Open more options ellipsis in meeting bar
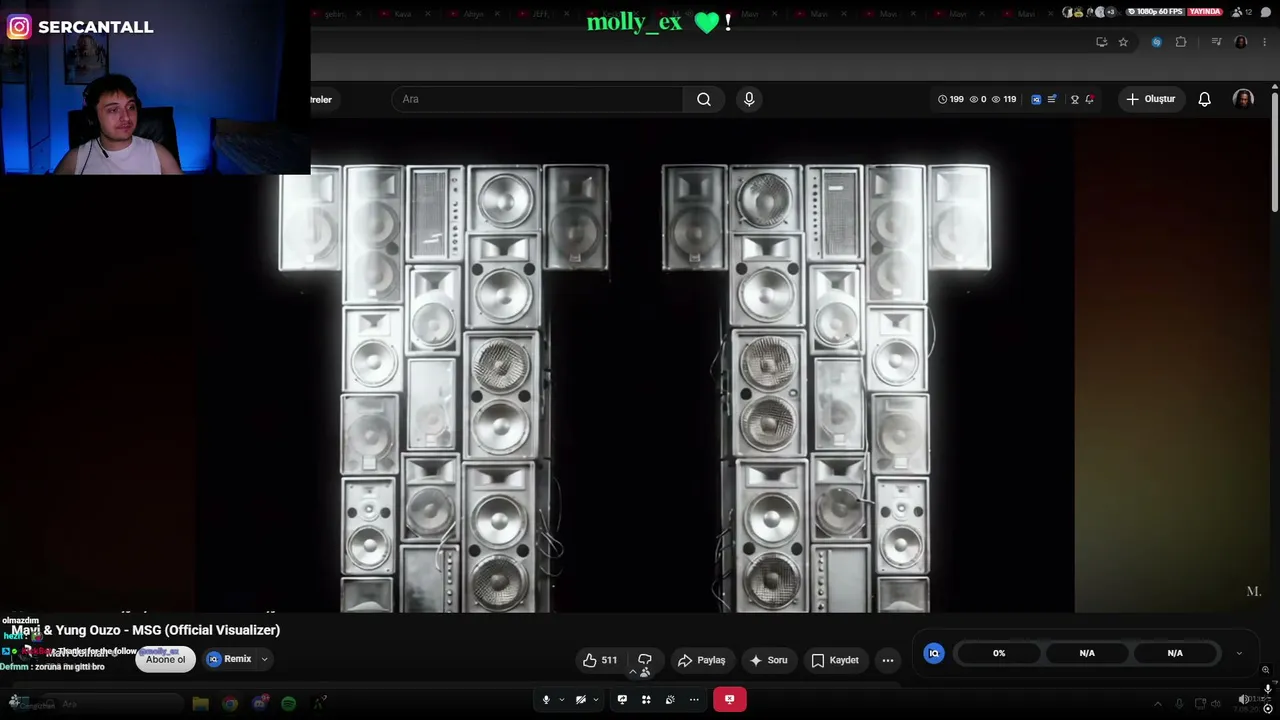This screenshot has height=720, width=1280. 694,699
